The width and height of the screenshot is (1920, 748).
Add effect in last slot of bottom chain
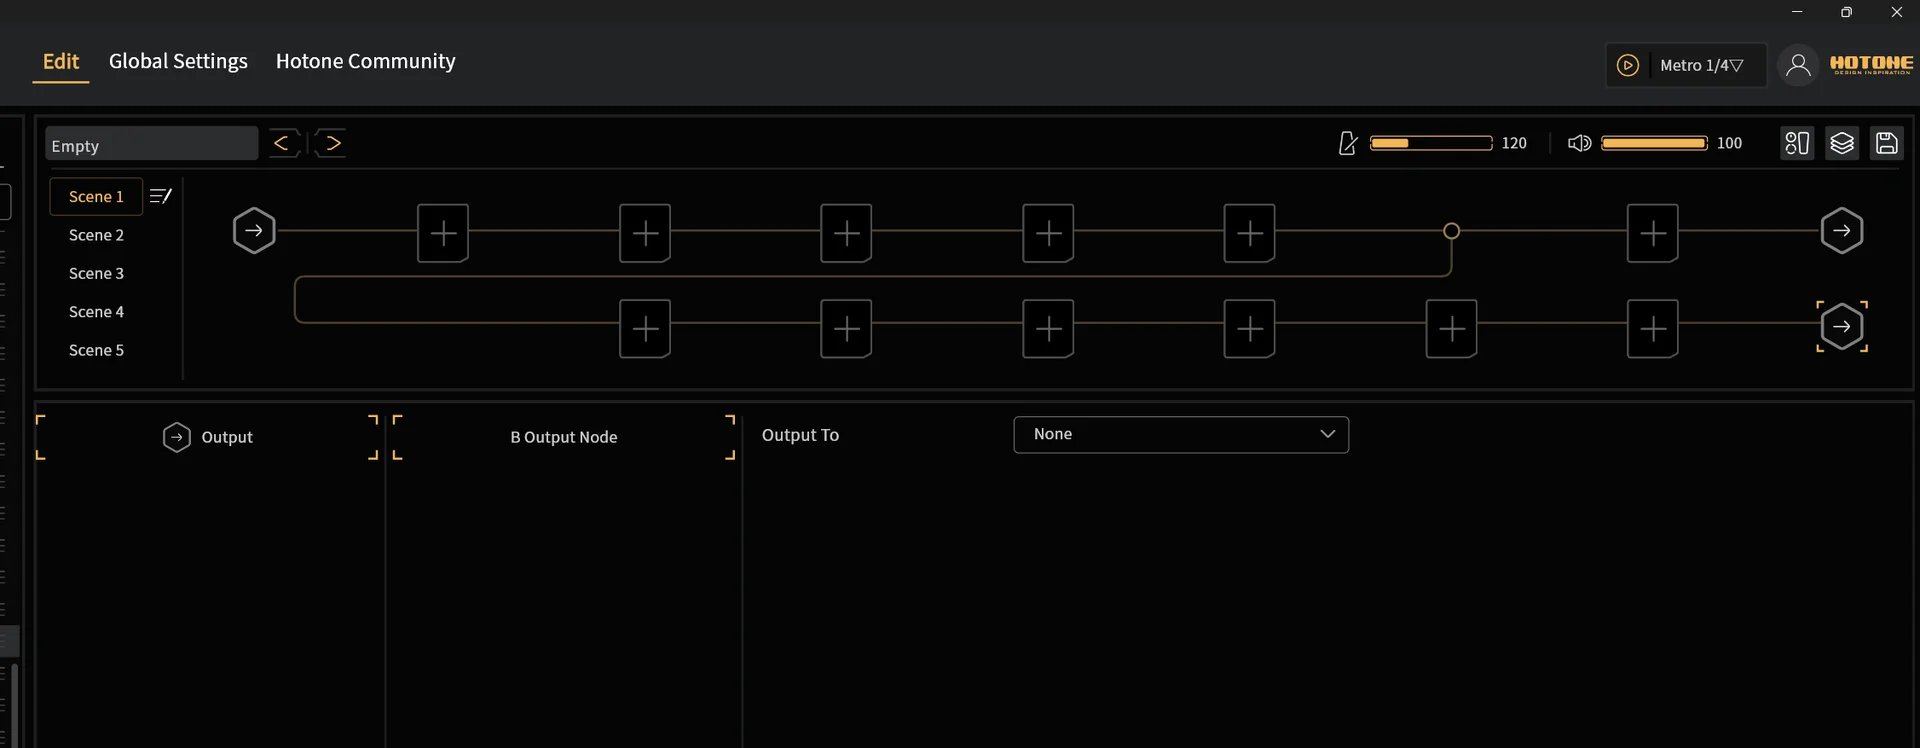click(x=1653, y=328)
